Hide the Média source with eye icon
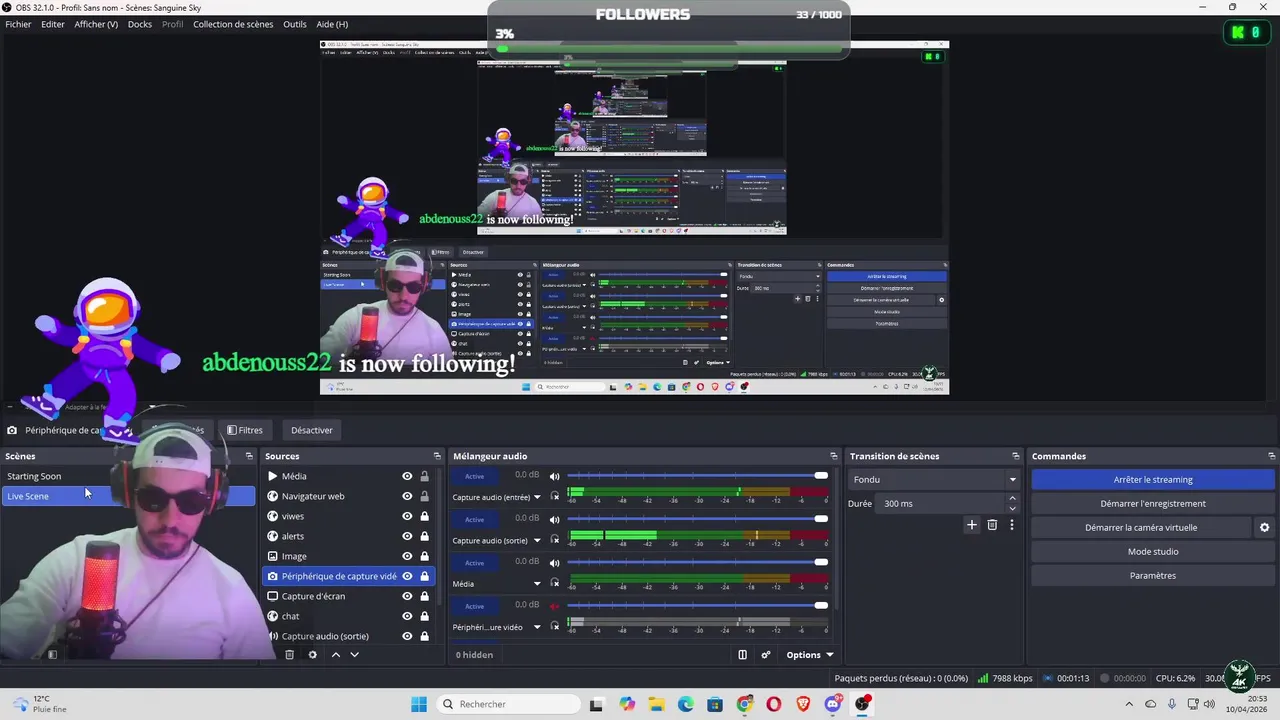 407,477
